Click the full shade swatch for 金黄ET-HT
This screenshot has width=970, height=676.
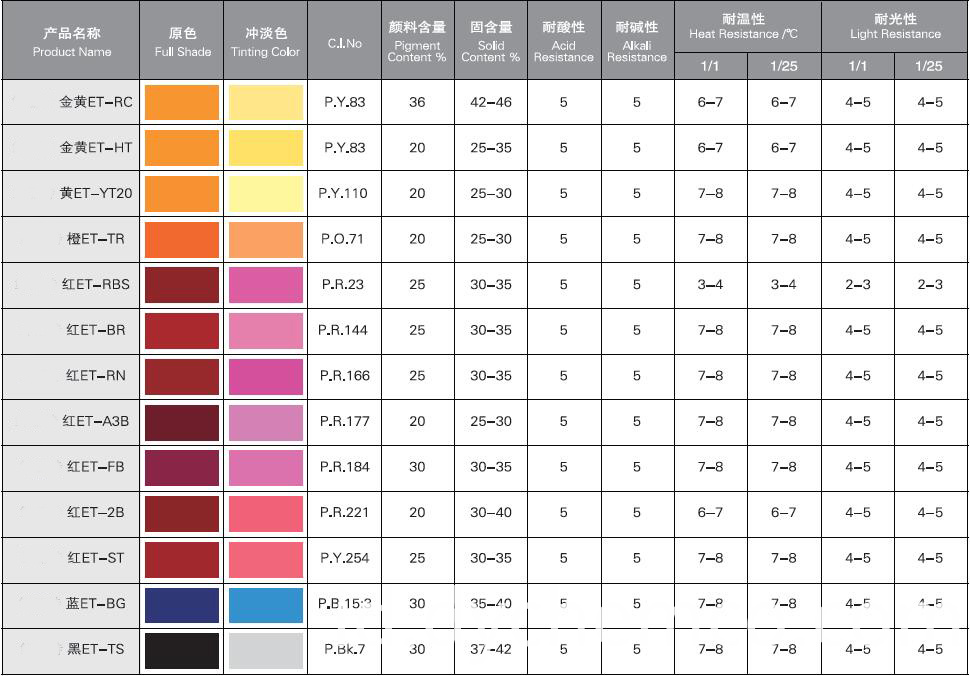click(182, 148)
